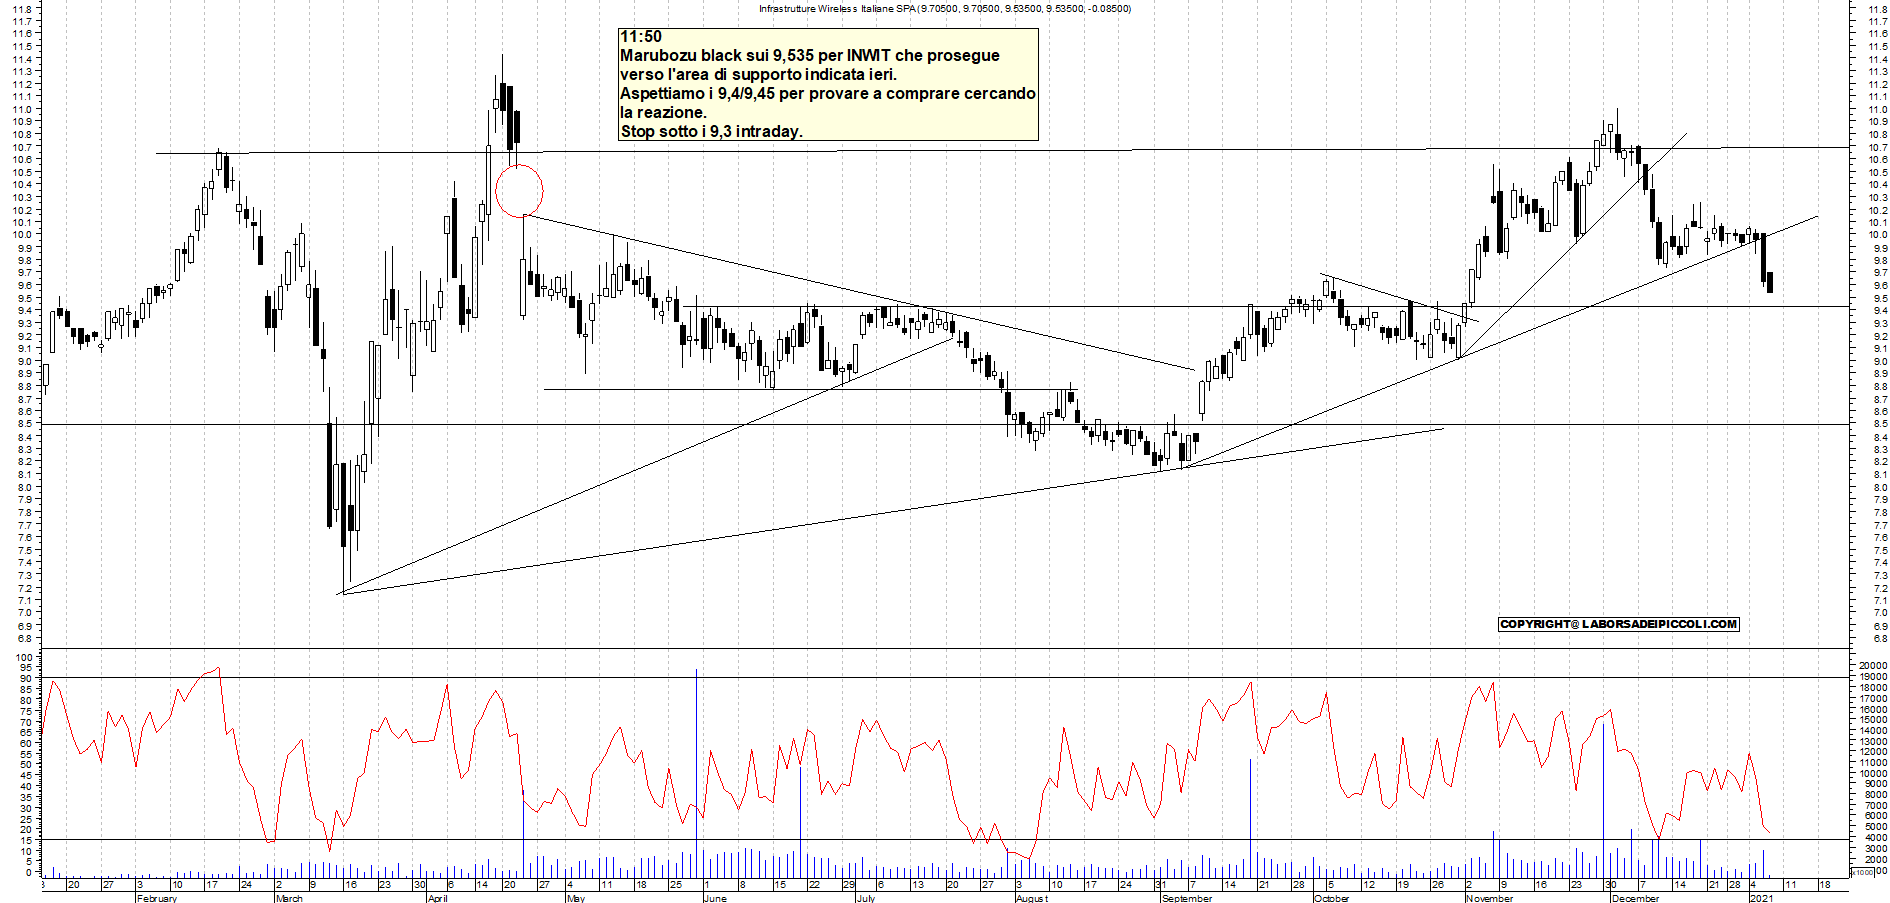Click the Infrastrutture Wireless Italiane SPA chart title
Image resolution: width=1890 pixels, height=903 pixels.
(944, 8)
